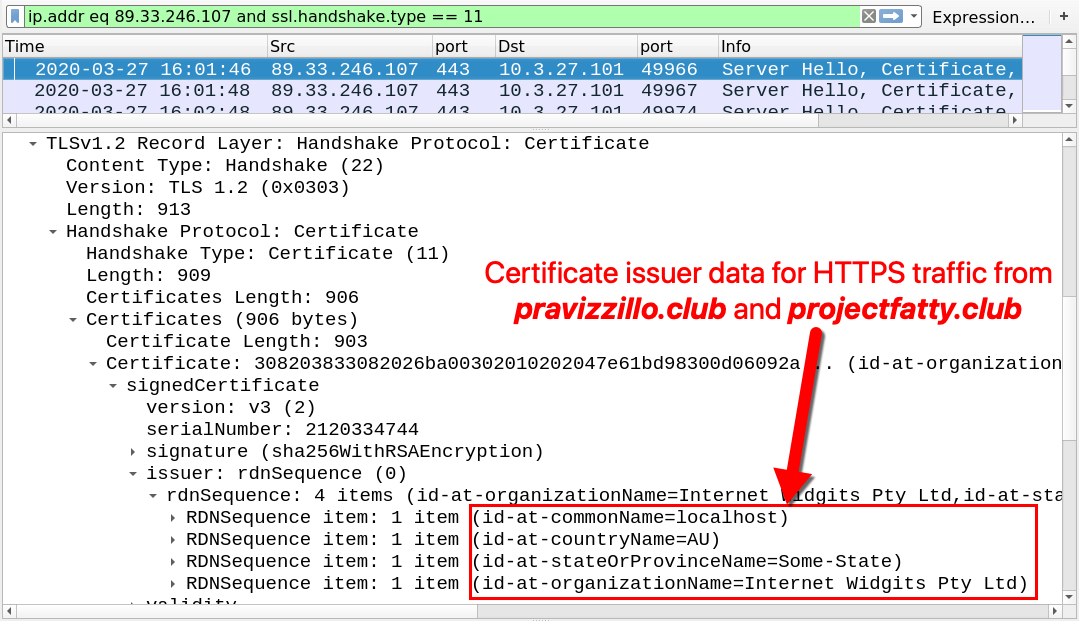Collapse issuer: rdnSequence (0) node
Viewport: 1079px width, 621px height.
133,474
